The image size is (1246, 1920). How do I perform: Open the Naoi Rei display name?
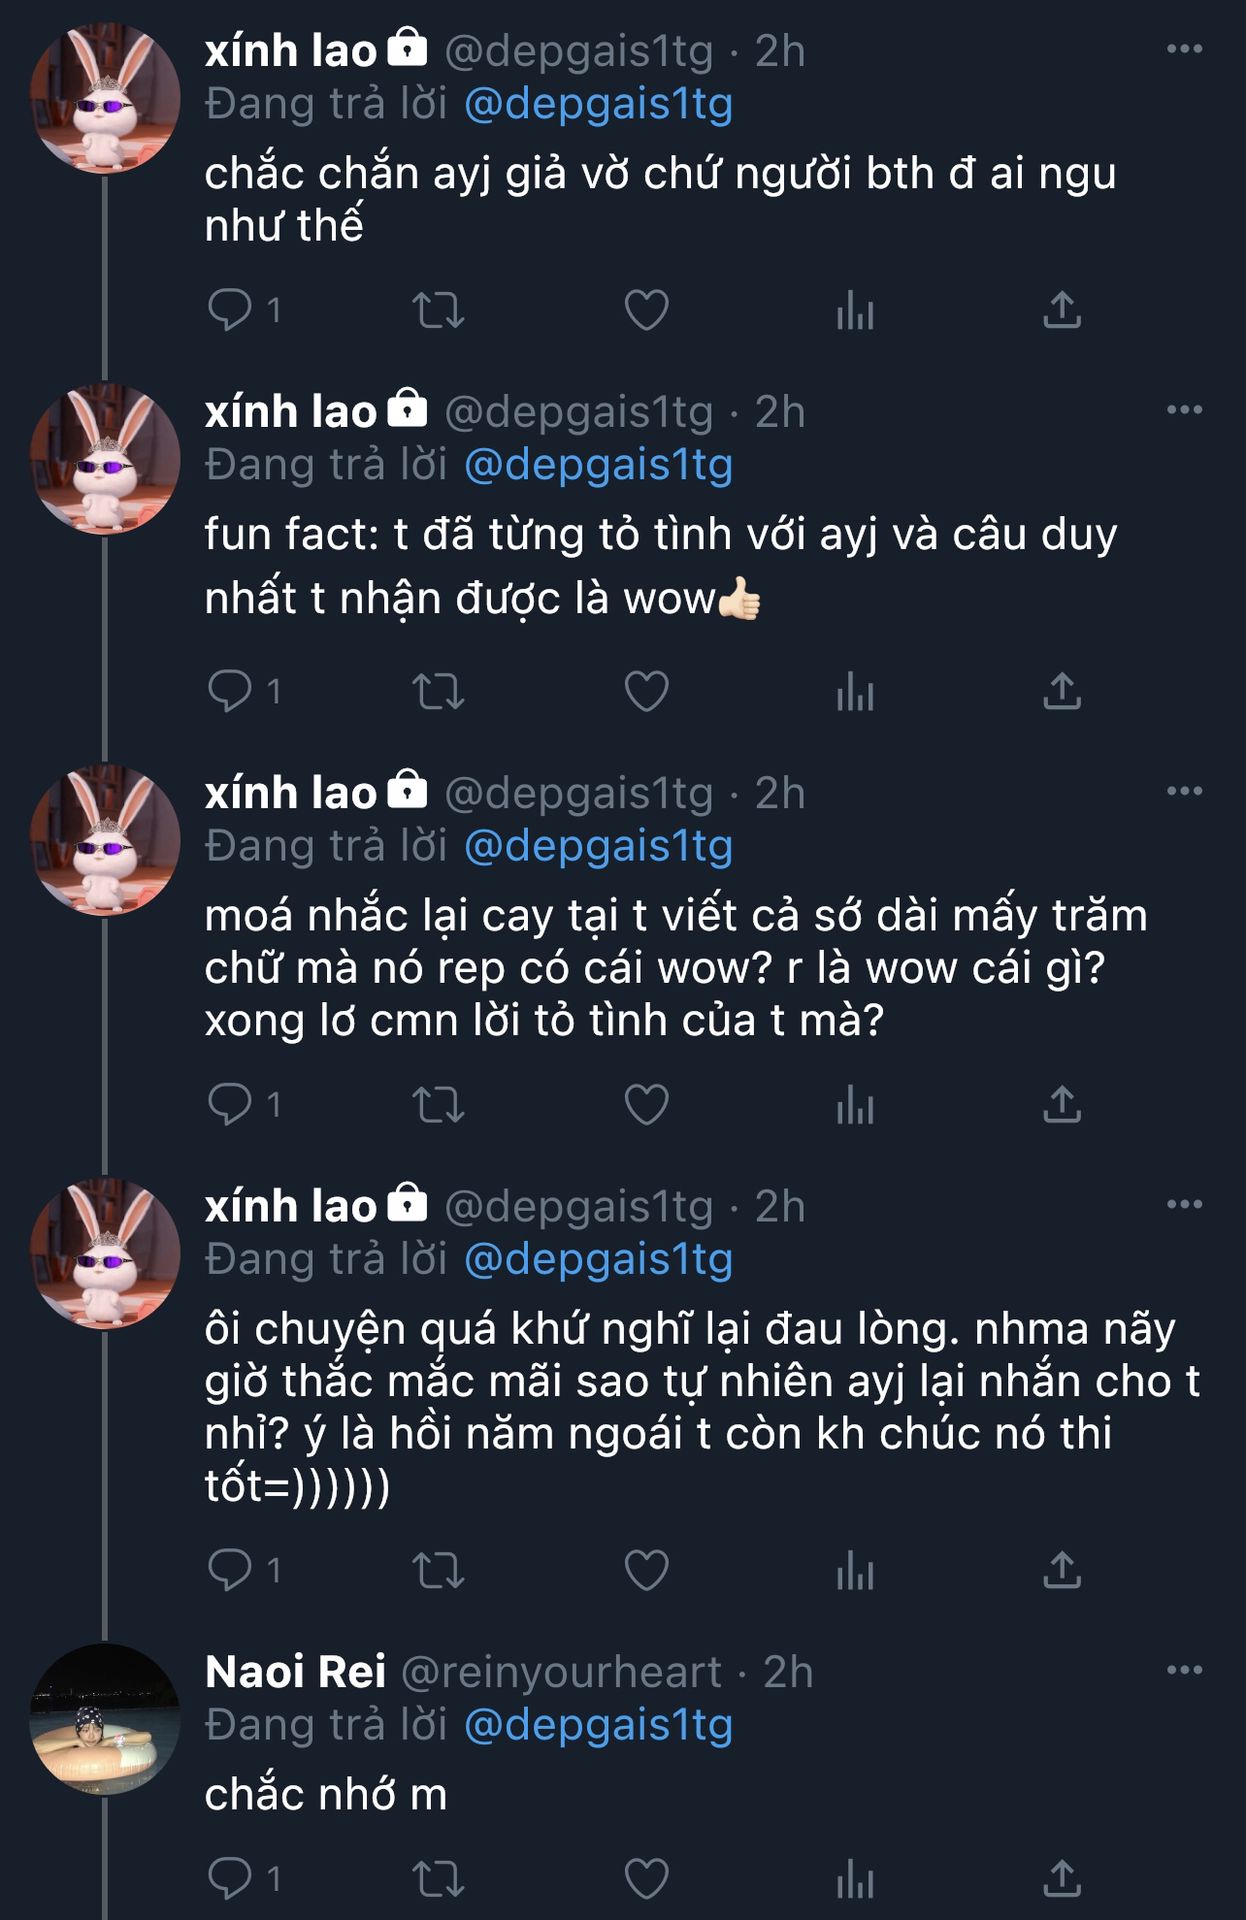(x=295, y=1672)
